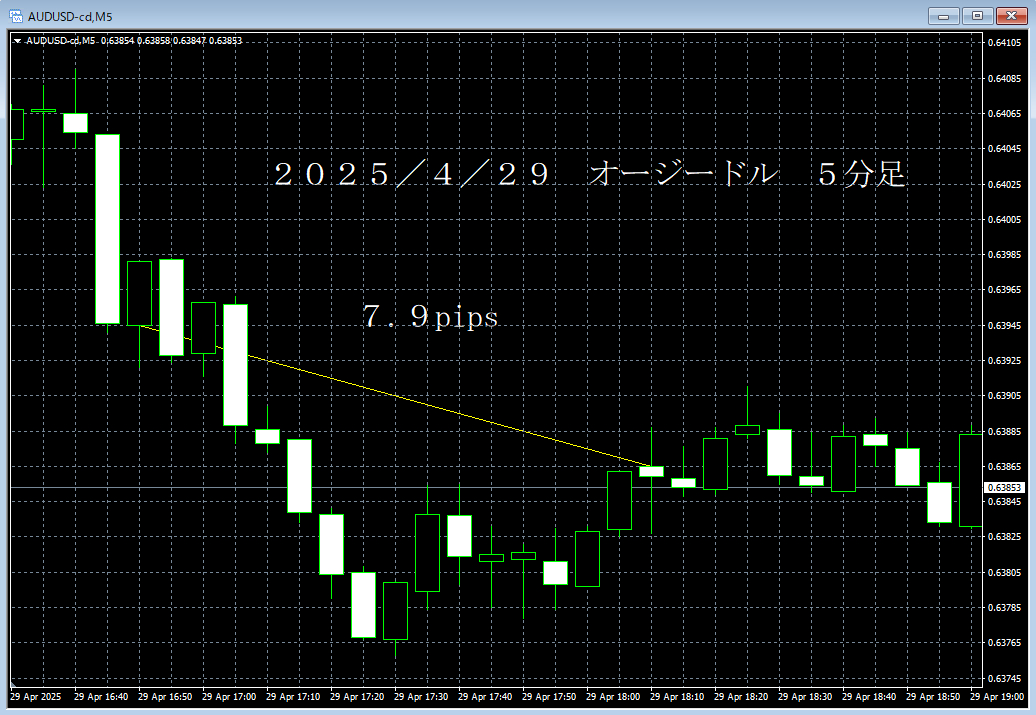Screen dimensions: 1036x715
Task: Click the 29 Apr 17:00 time axis label
Action: (229, 696)
